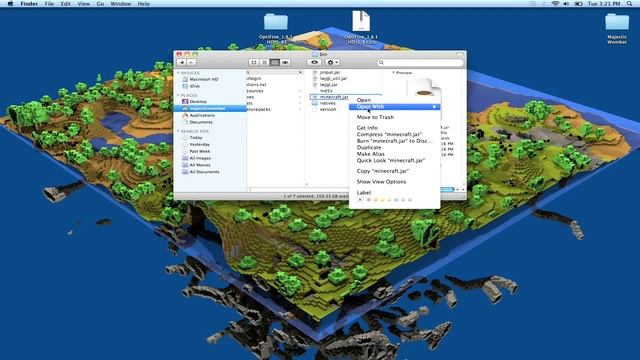Open the Go menu in menu bar

pyautogui.click(x=100, y=4)
